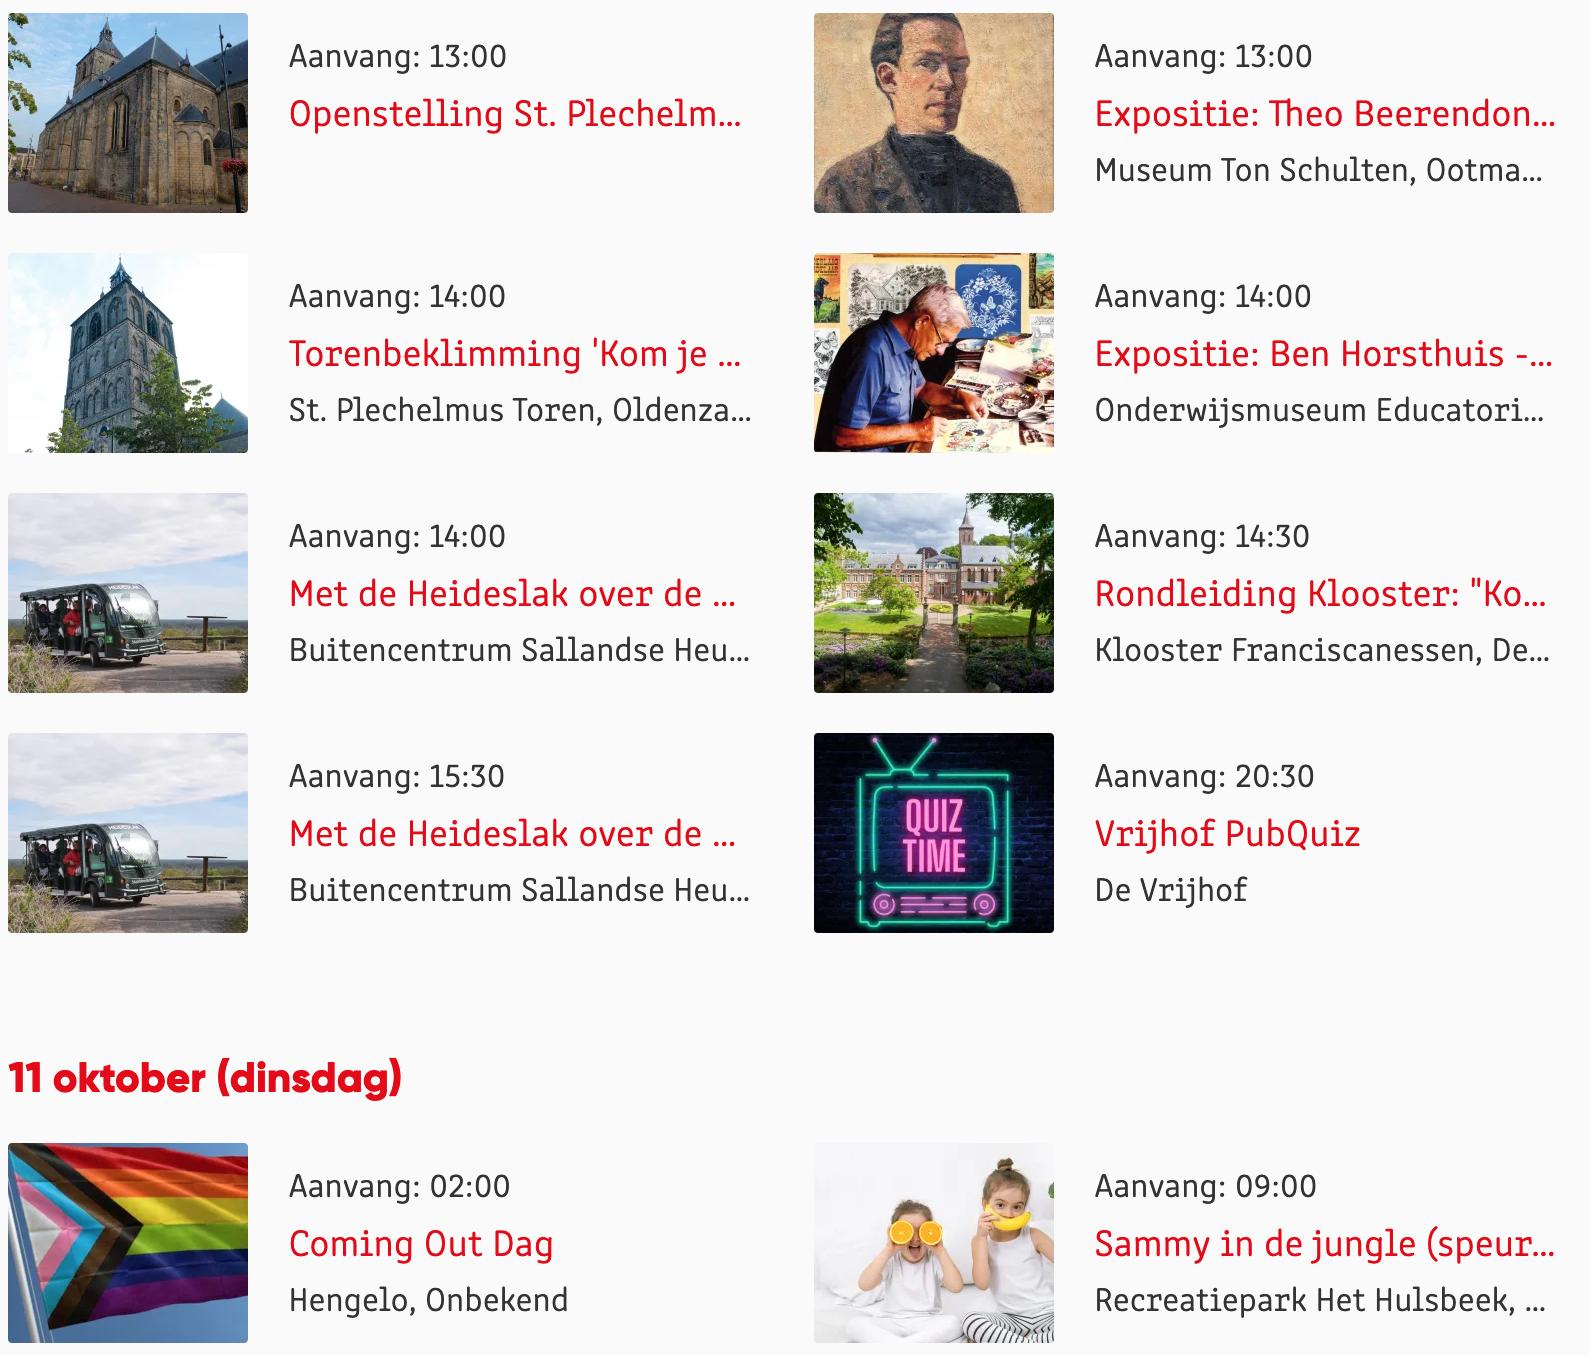Follow the 'Torenbeklimming Kom je' link
The image size is (1590, 1355).
pos(515,354)
